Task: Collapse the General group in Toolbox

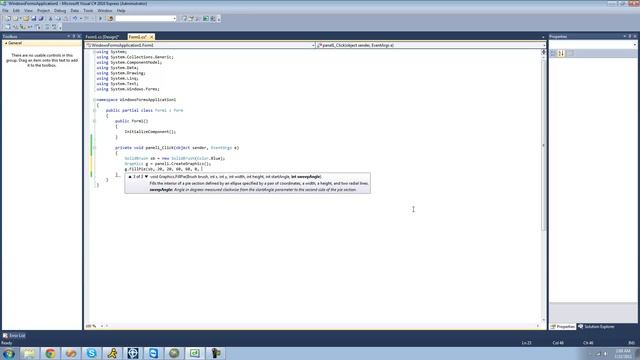Action: click(x=6, y=43)
